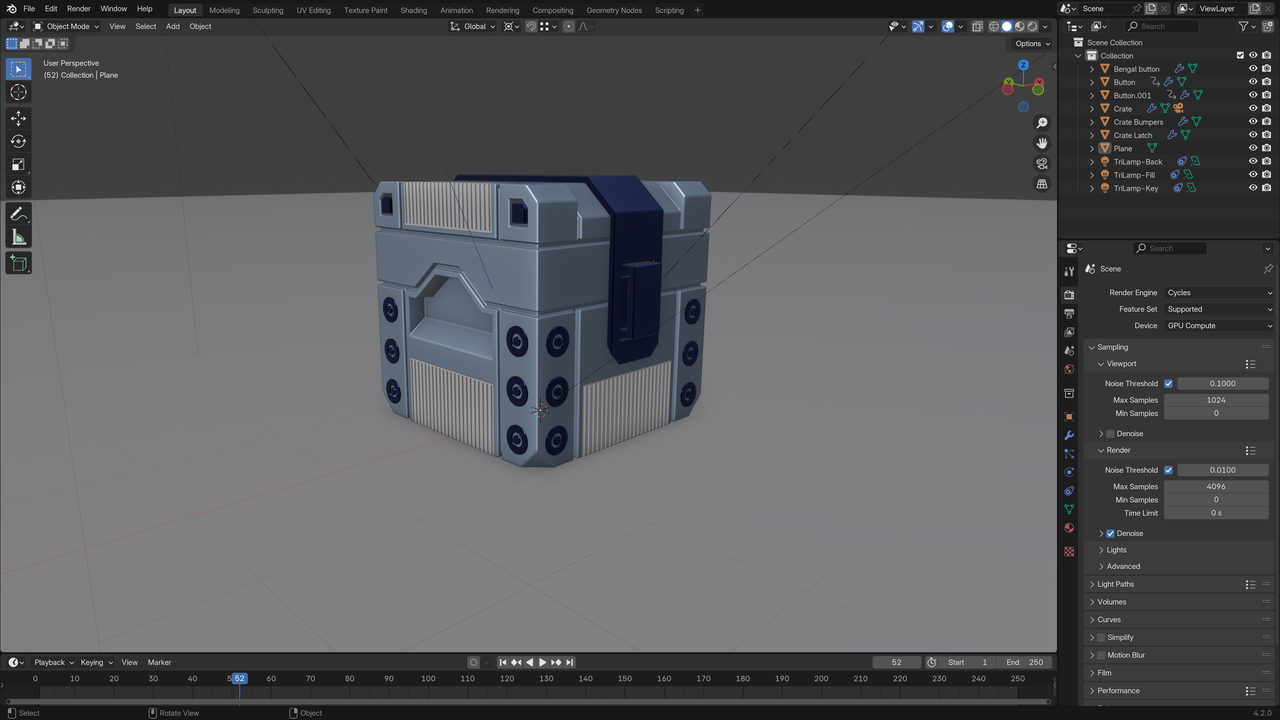Enable the Motion Blur checkbox

coord(1101,655)
